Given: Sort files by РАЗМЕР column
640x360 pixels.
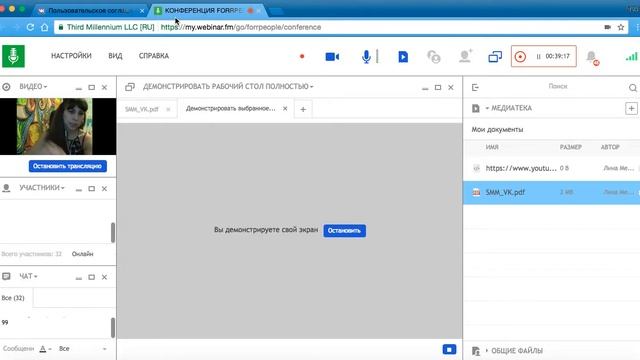Looking at the screenshot, I should pos(571,147).
